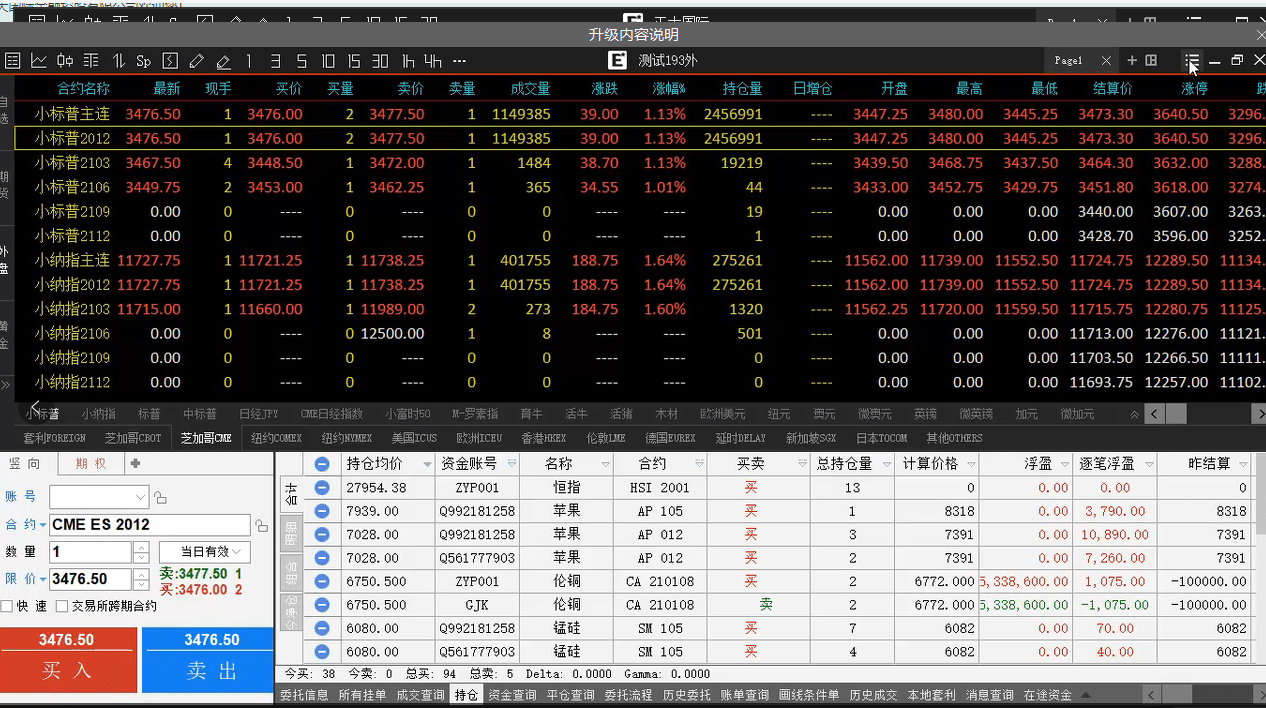Collapse the GJK 伦铜 row minus icon

[x=322, y=605]
